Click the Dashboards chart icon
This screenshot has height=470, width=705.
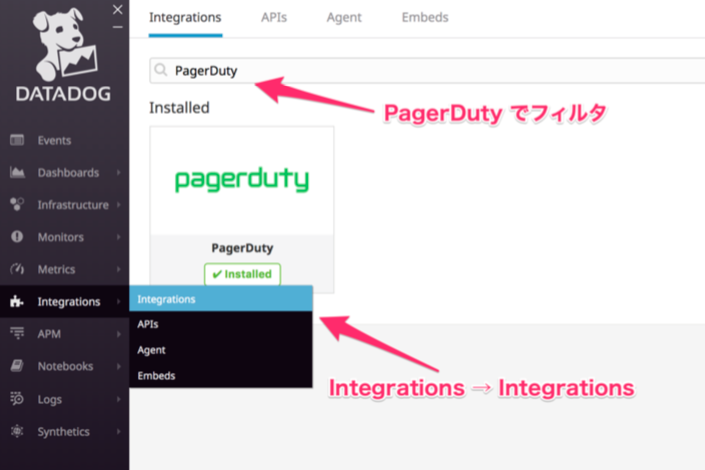click(17, 172)
